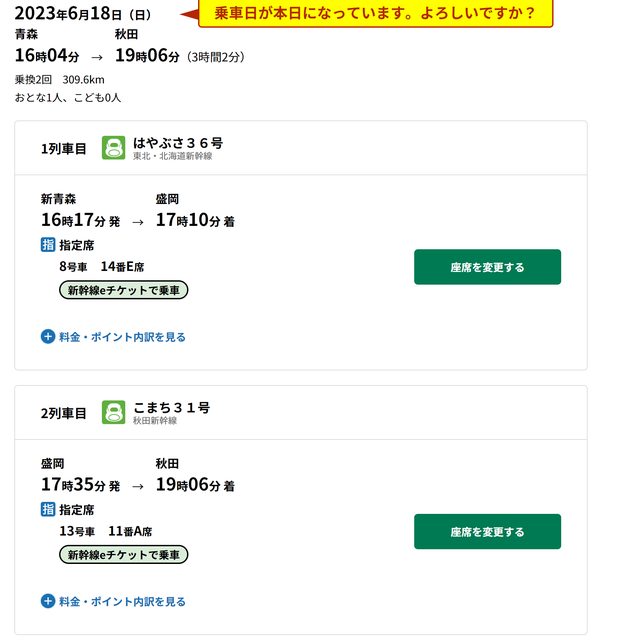
Task: Click the yellow 乗車日が本日になっています warning banner
Action: tap(375, 14)
